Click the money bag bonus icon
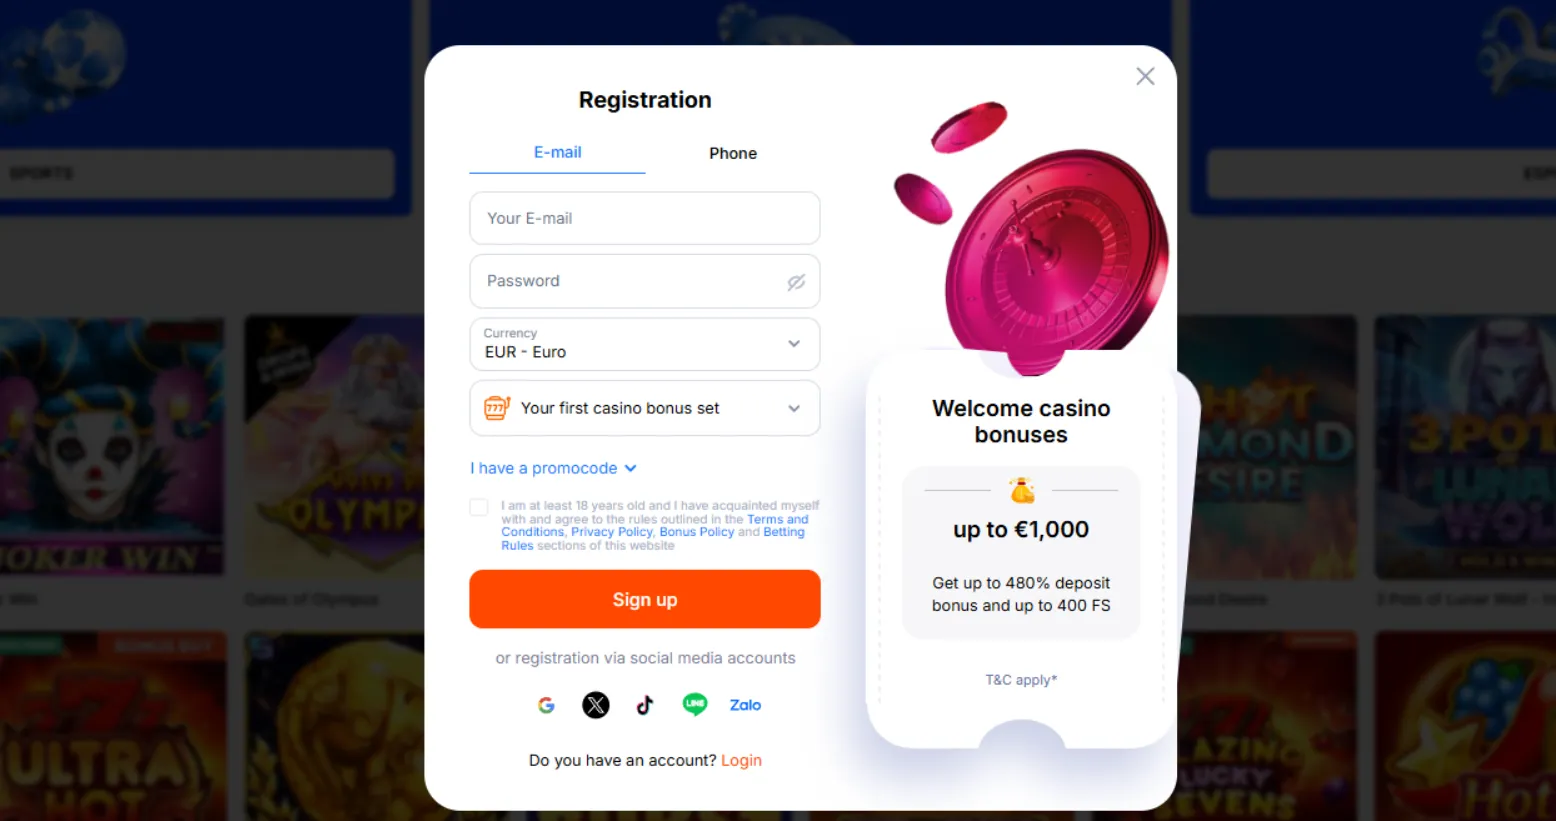 [1021, 490]
